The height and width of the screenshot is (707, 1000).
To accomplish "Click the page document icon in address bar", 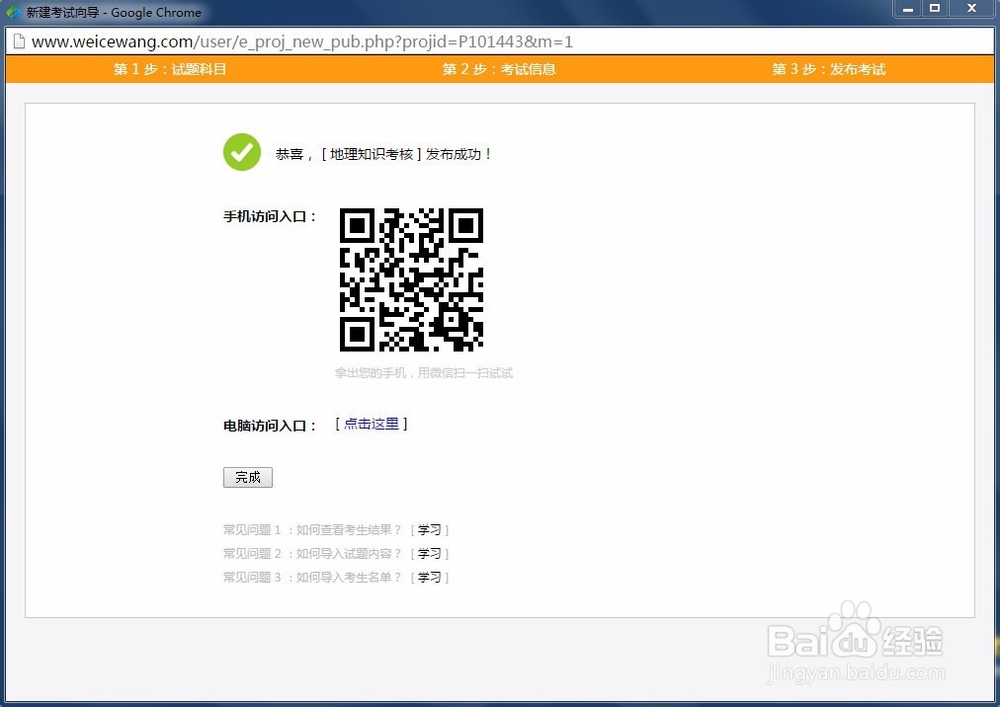I will tap(19, 42).
